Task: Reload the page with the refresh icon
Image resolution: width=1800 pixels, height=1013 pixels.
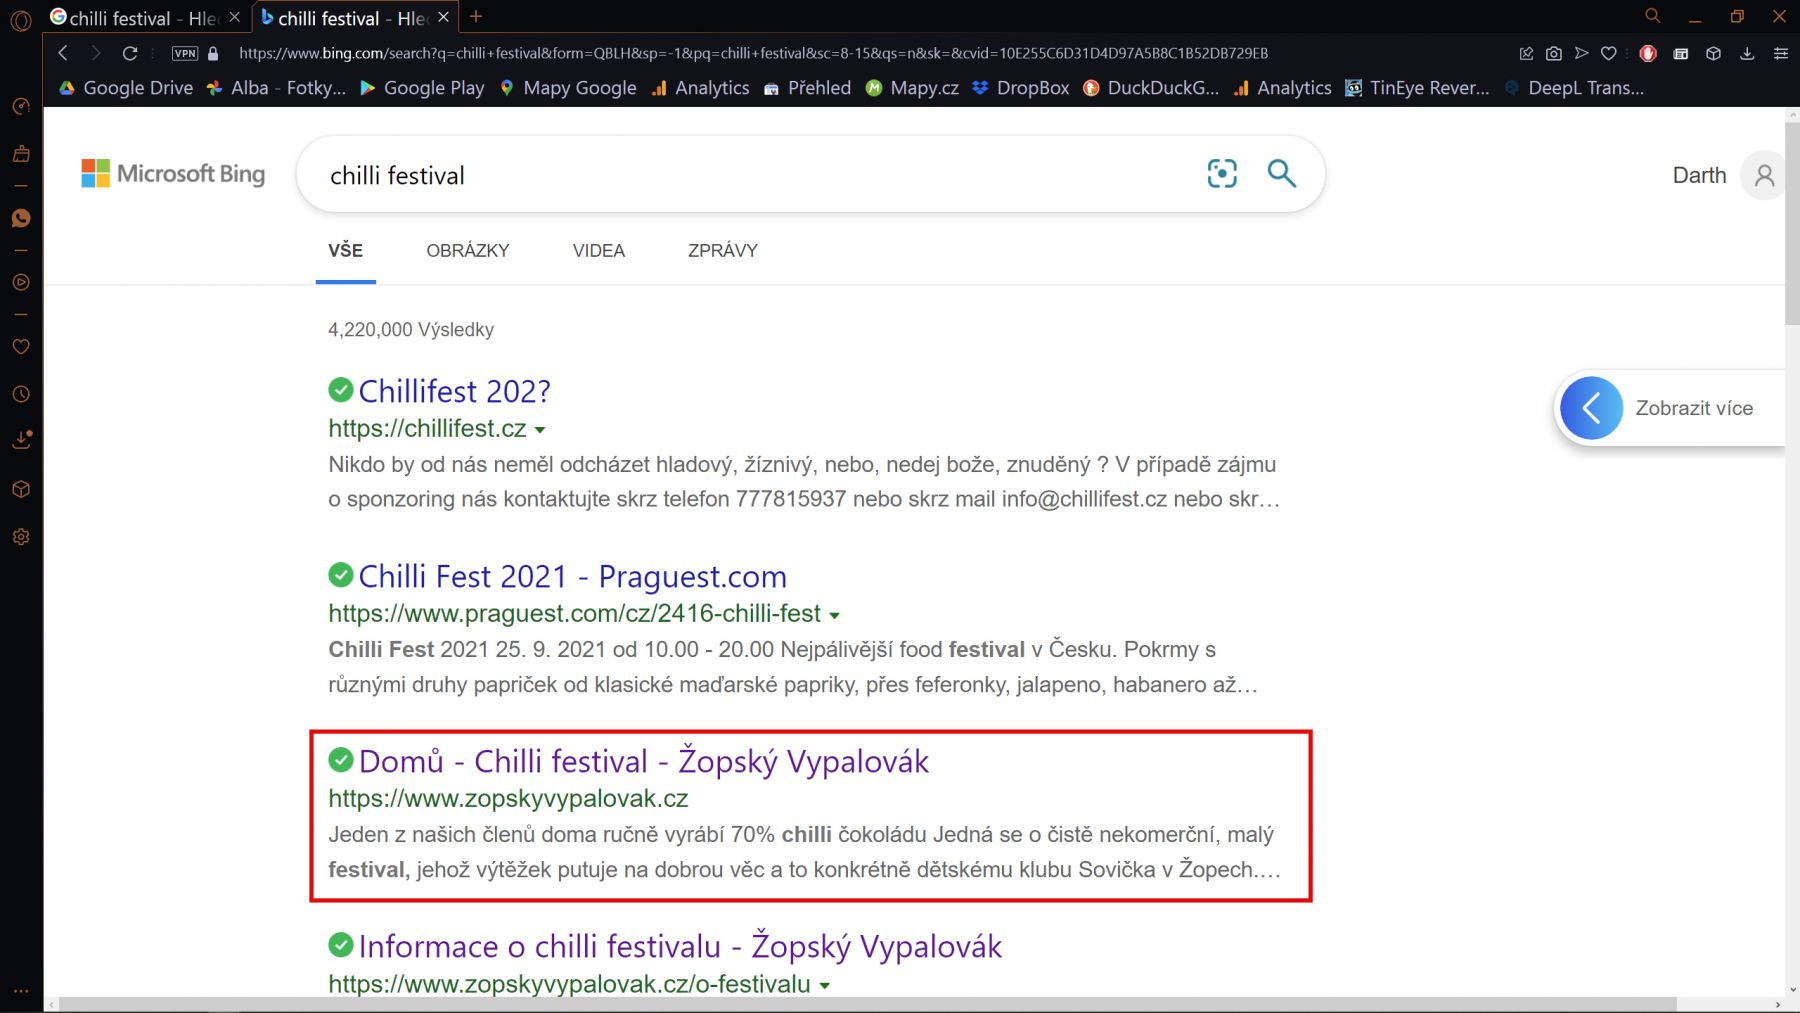Action: 130,53
